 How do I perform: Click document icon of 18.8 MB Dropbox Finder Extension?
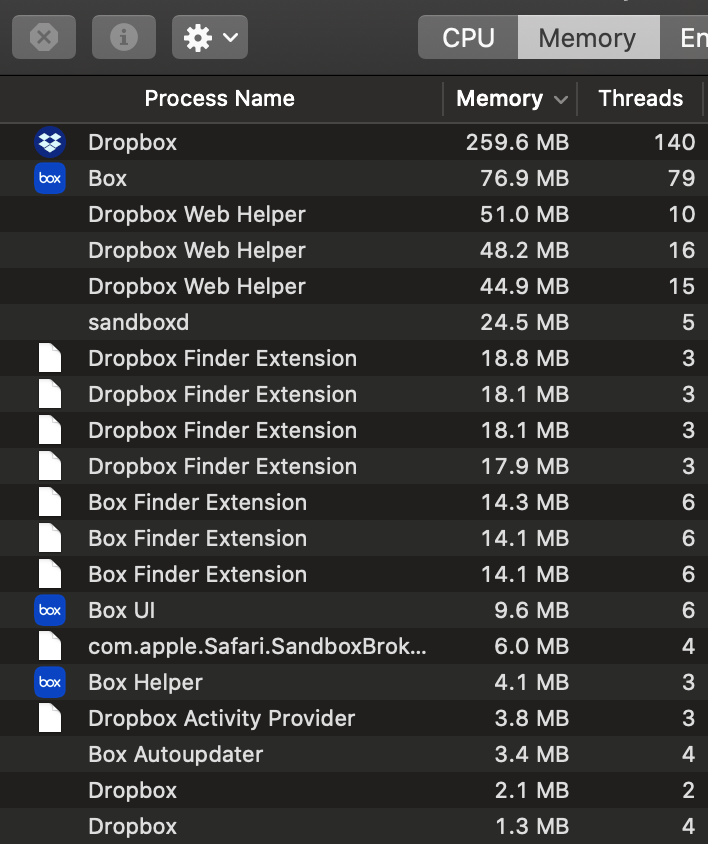tap(50, 358)
